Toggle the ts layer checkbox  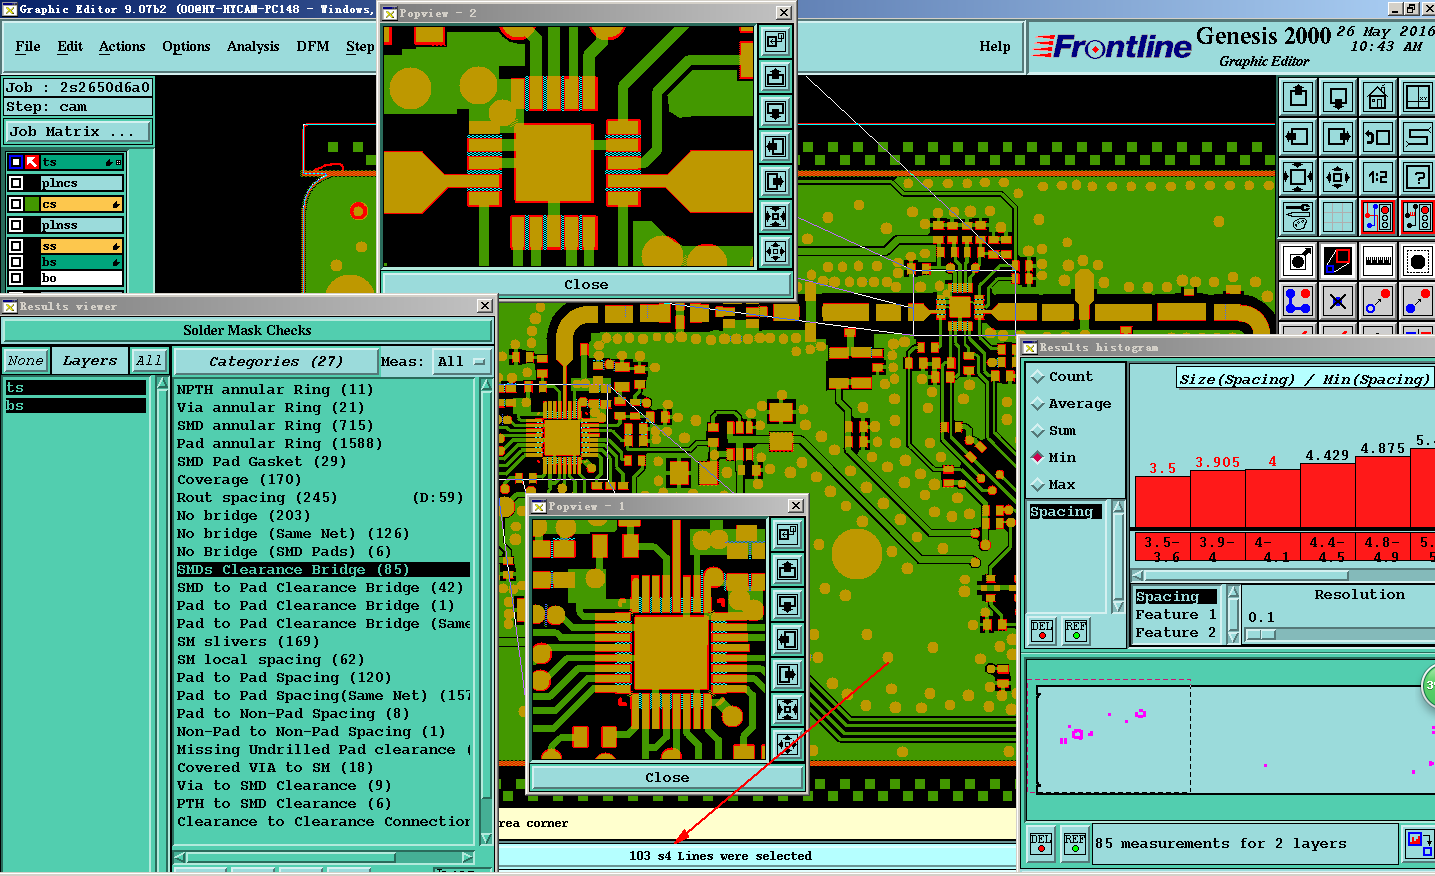[x=16, y=162]
